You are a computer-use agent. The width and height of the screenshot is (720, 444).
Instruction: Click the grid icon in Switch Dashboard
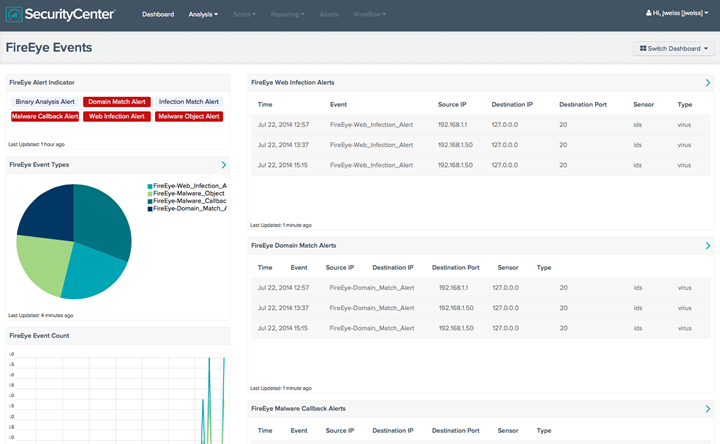(643, 48)
